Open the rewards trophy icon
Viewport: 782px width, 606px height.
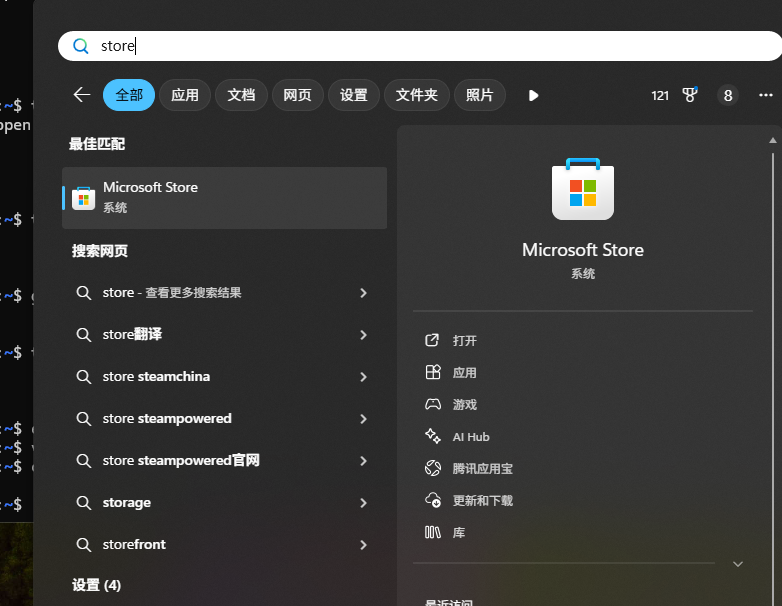coord(690,95)
